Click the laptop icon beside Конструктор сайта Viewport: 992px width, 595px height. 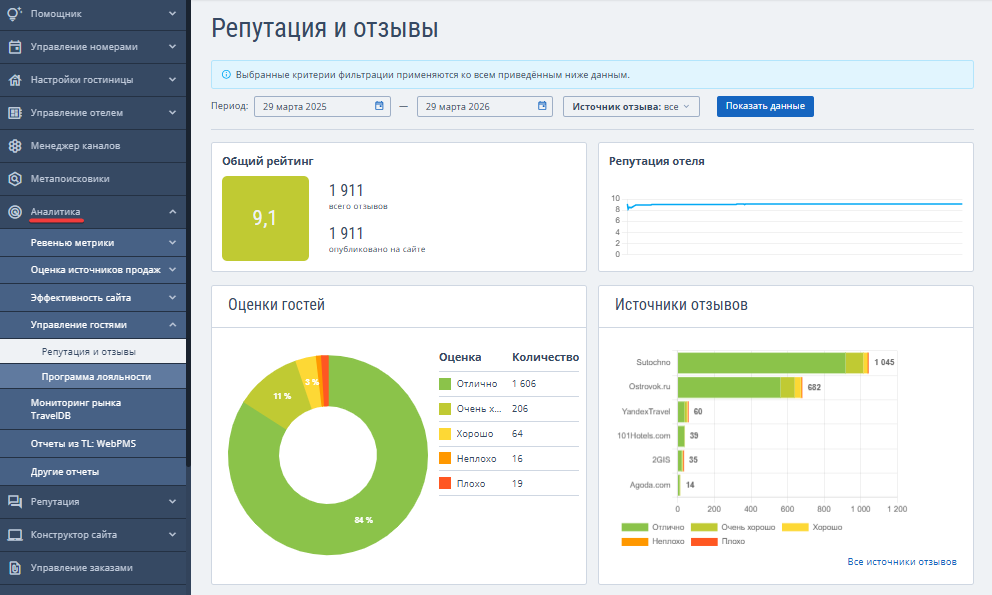(x=15, y=535)
